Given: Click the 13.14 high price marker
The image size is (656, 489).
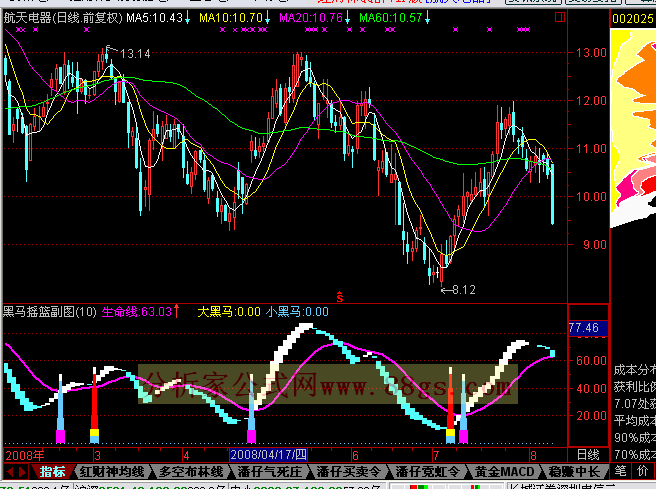Looking at the screenshot, I should (135, 54).
